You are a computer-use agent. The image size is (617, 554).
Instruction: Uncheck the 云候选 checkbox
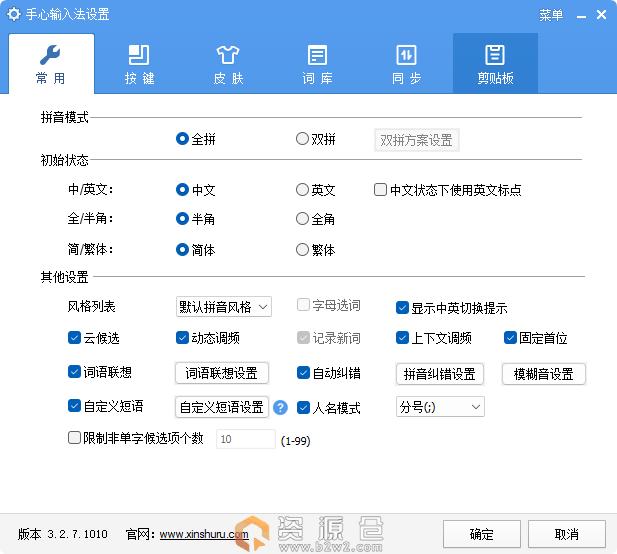click(74, 338)
